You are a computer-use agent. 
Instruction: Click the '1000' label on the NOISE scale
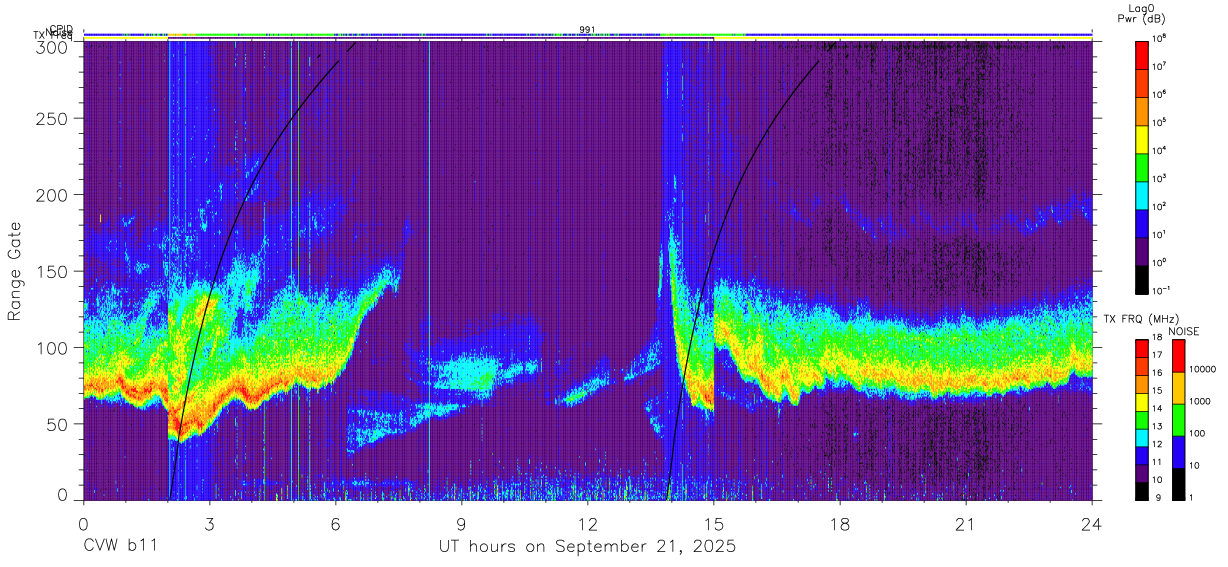click(x=1201, y=401)
